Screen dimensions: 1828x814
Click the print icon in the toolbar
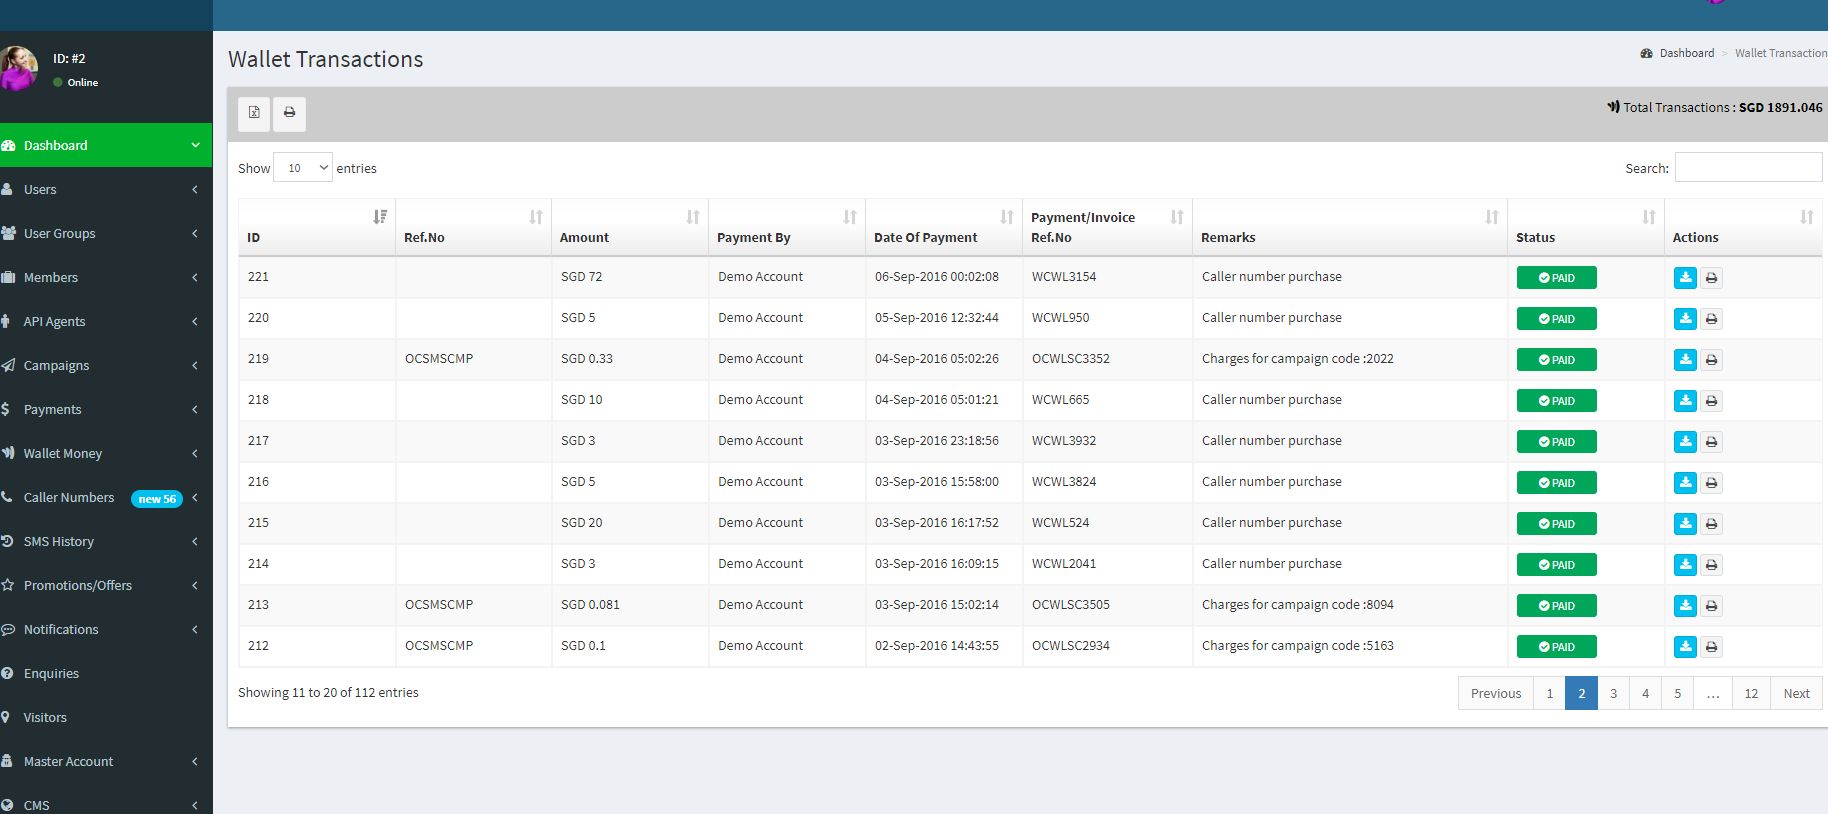click(289, 113)
